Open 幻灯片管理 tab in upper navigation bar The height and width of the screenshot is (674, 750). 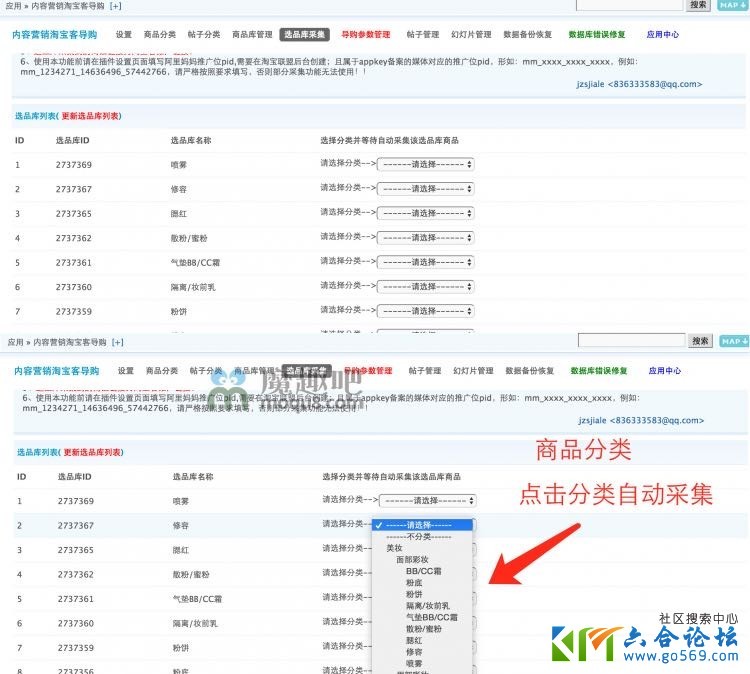tap(471, 34)
